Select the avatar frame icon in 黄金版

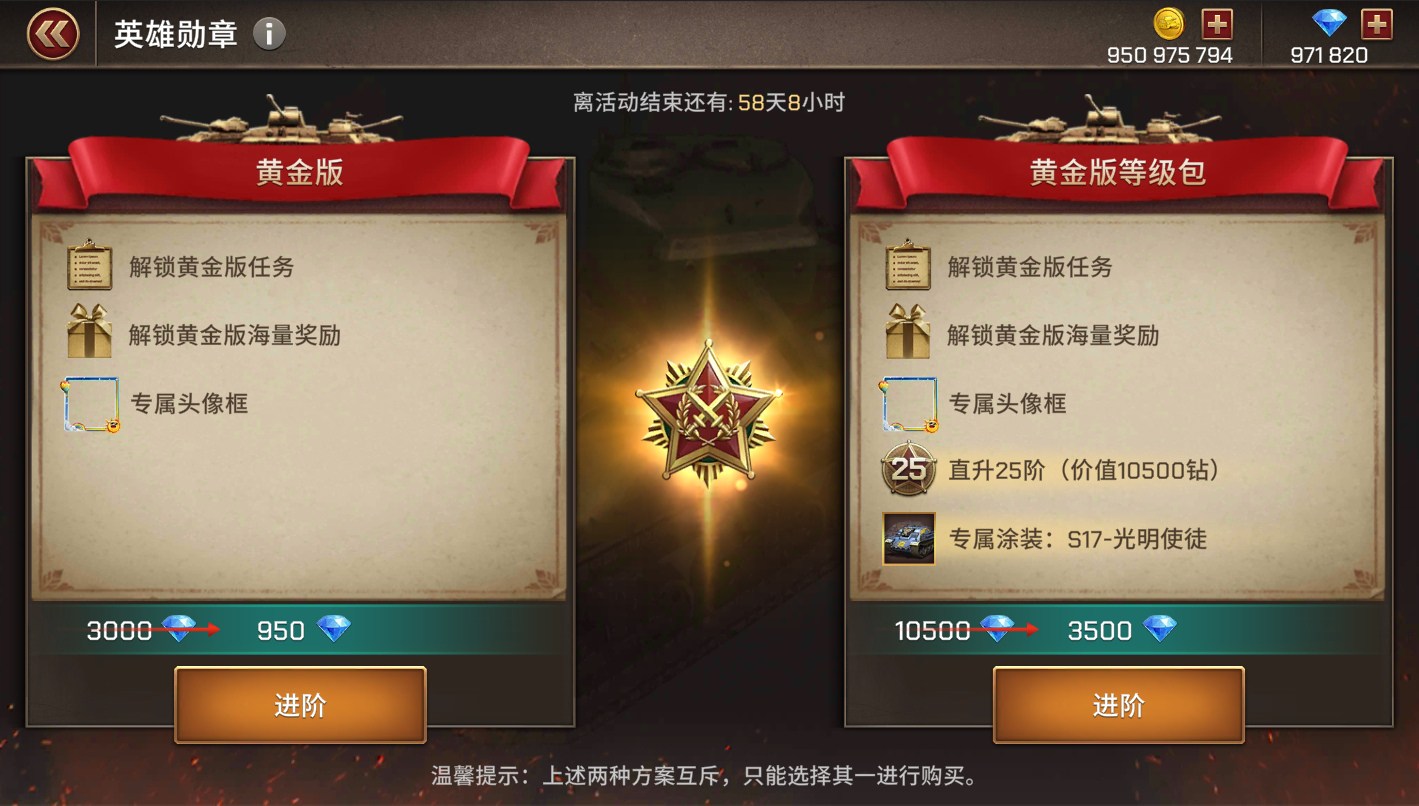pyautogui.click(x=91, y=404)
